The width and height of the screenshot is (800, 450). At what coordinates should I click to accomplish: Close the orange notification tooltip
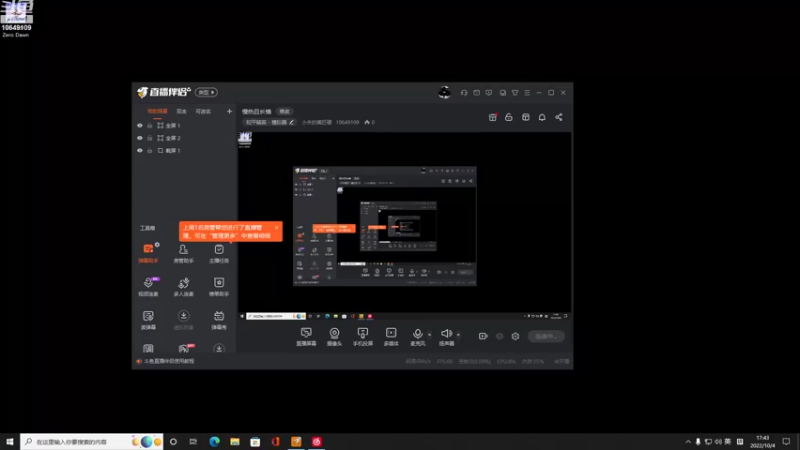coord(277,228)
